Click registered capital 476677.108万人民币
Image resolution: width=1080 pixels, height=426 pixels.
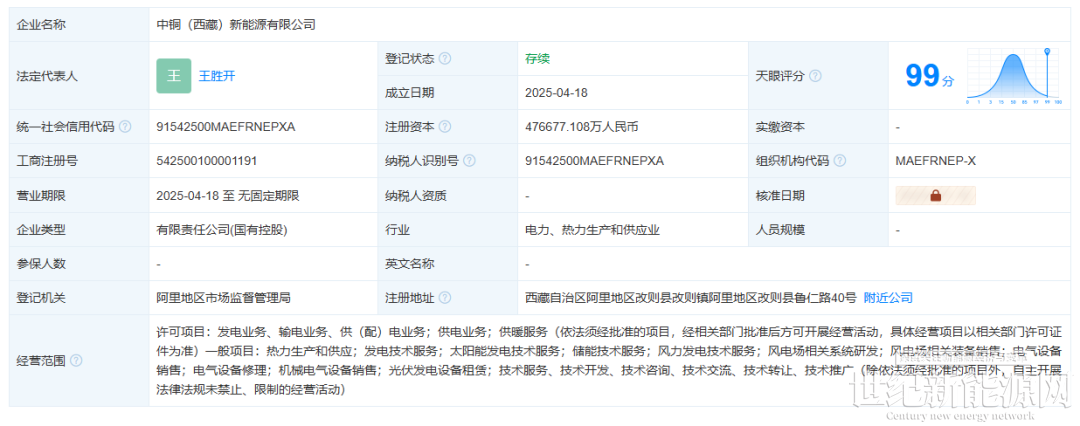(581, 127)
